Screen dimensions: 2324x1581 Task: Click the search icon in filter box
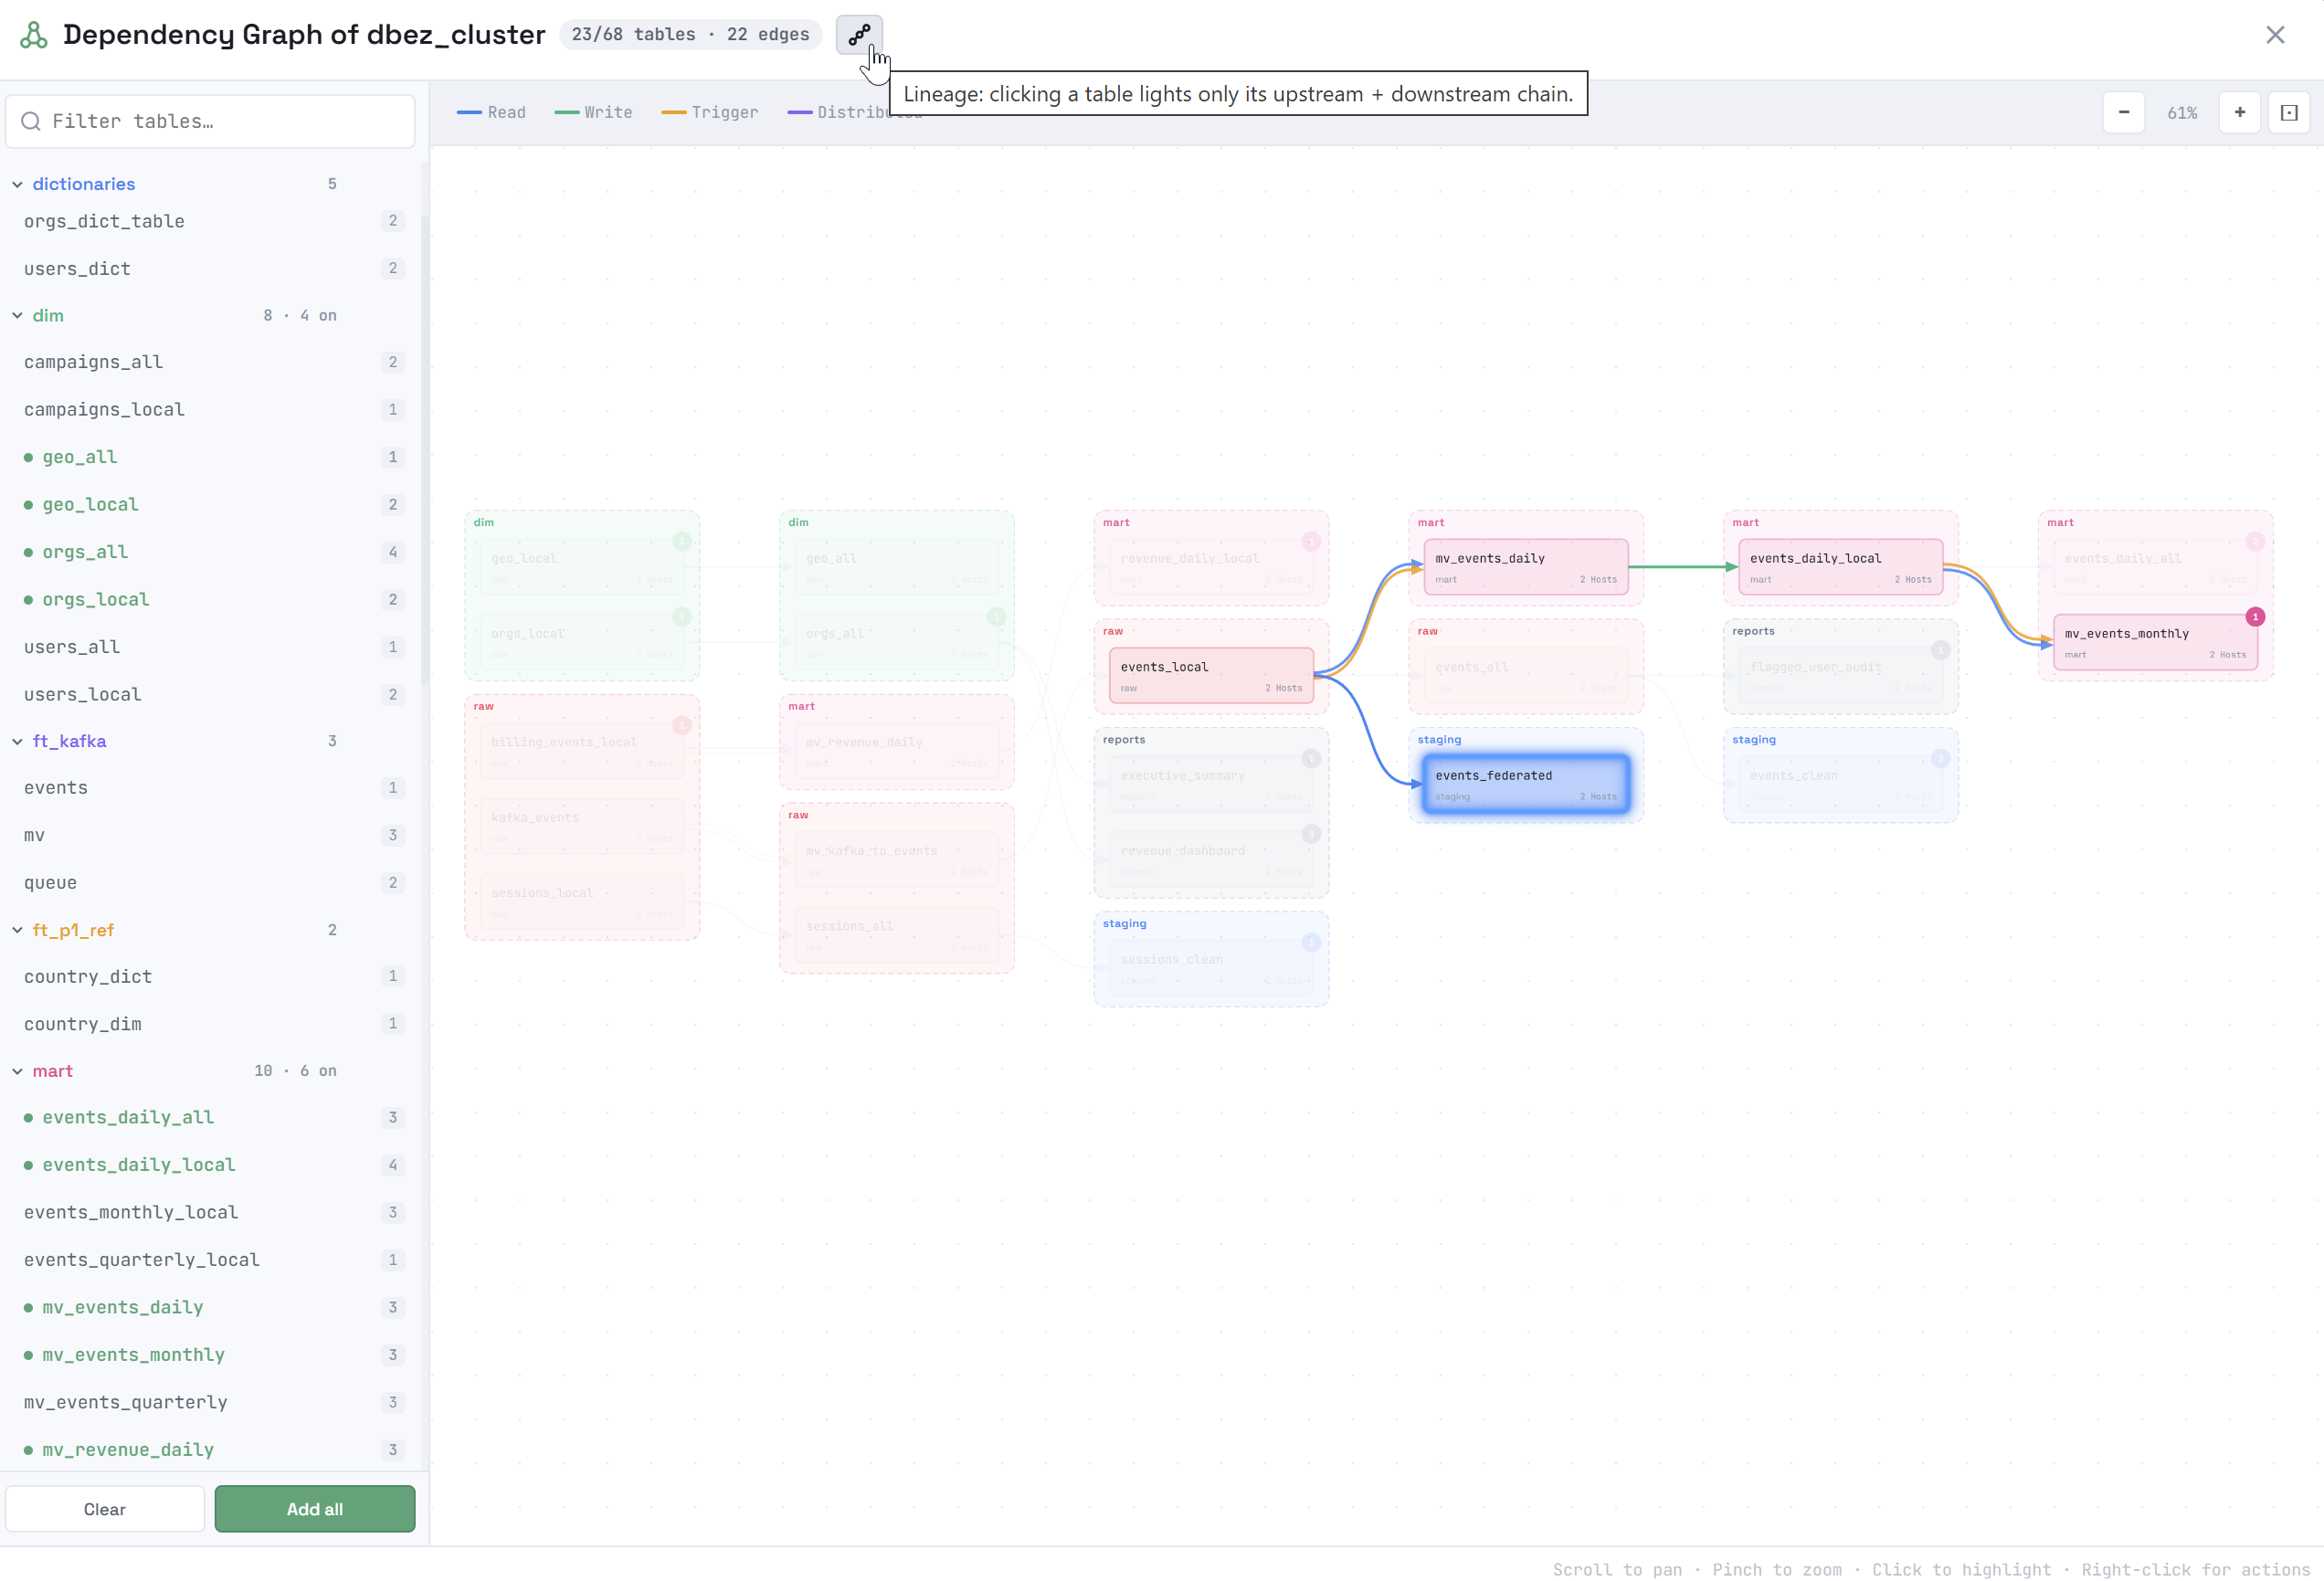pyautogui.click(x=31, y=121)
